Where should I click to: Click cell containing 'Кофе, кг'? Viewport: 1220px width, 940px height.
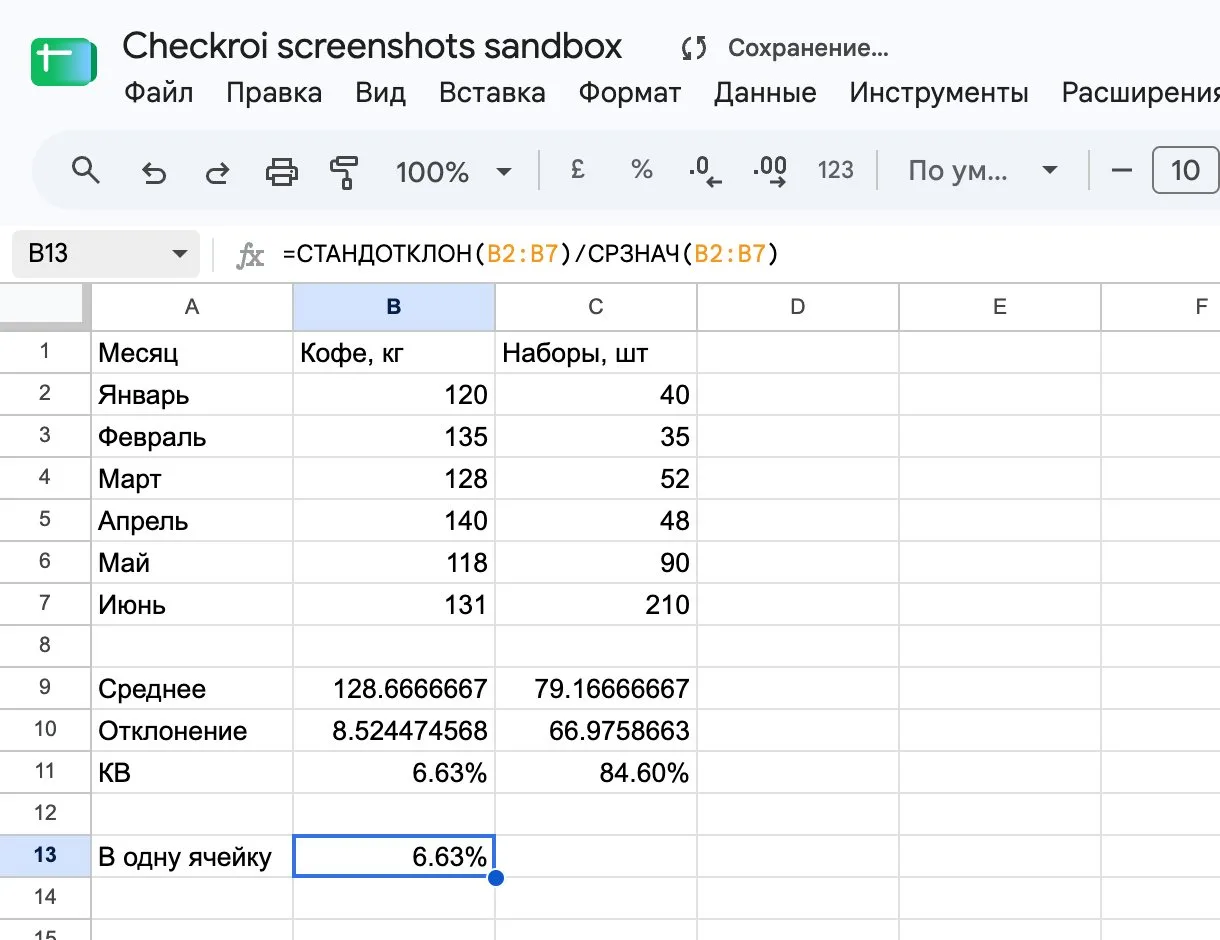394,352
